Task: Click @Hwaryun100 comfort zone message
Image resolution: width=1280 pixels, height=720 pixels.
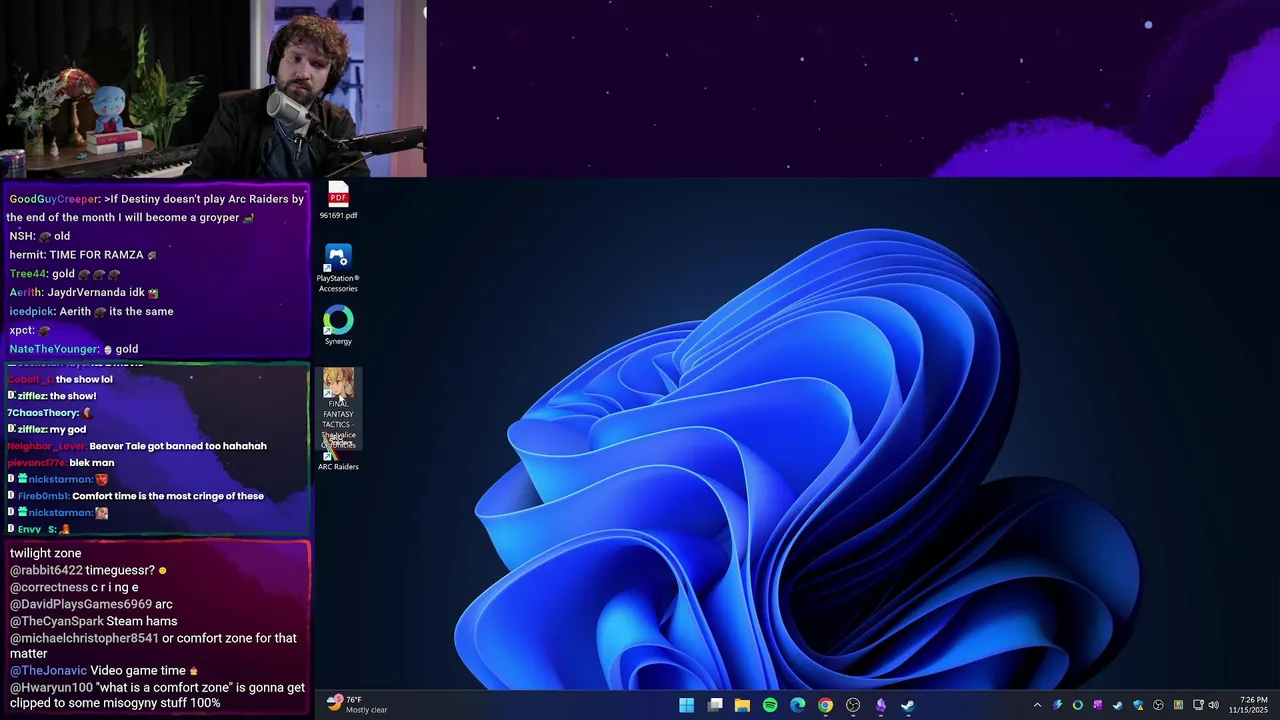Action: (x=157, y=695)
